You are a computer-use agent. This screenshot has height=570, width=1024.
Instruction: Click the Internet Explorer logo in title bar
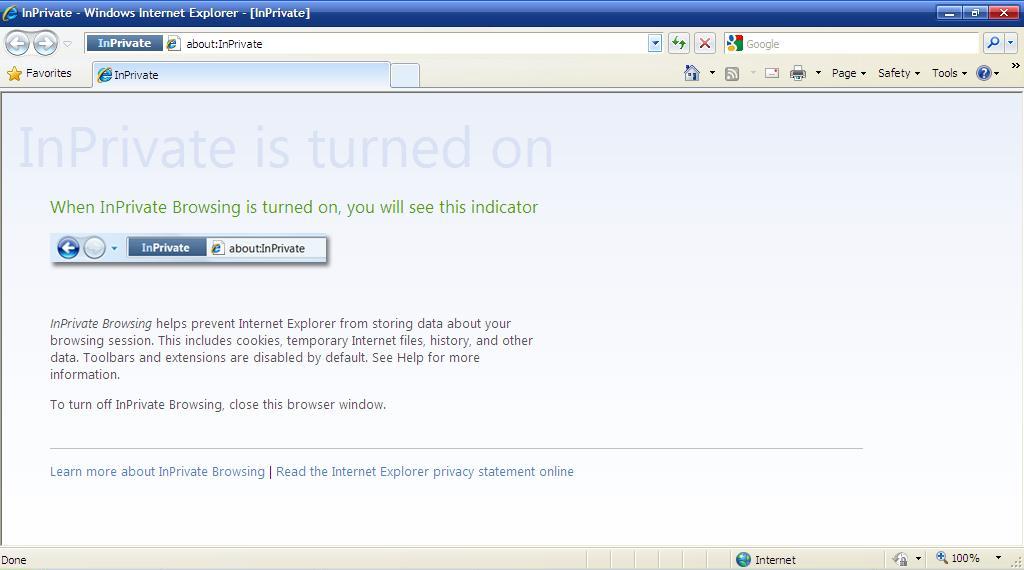click(x=10, y=12)
